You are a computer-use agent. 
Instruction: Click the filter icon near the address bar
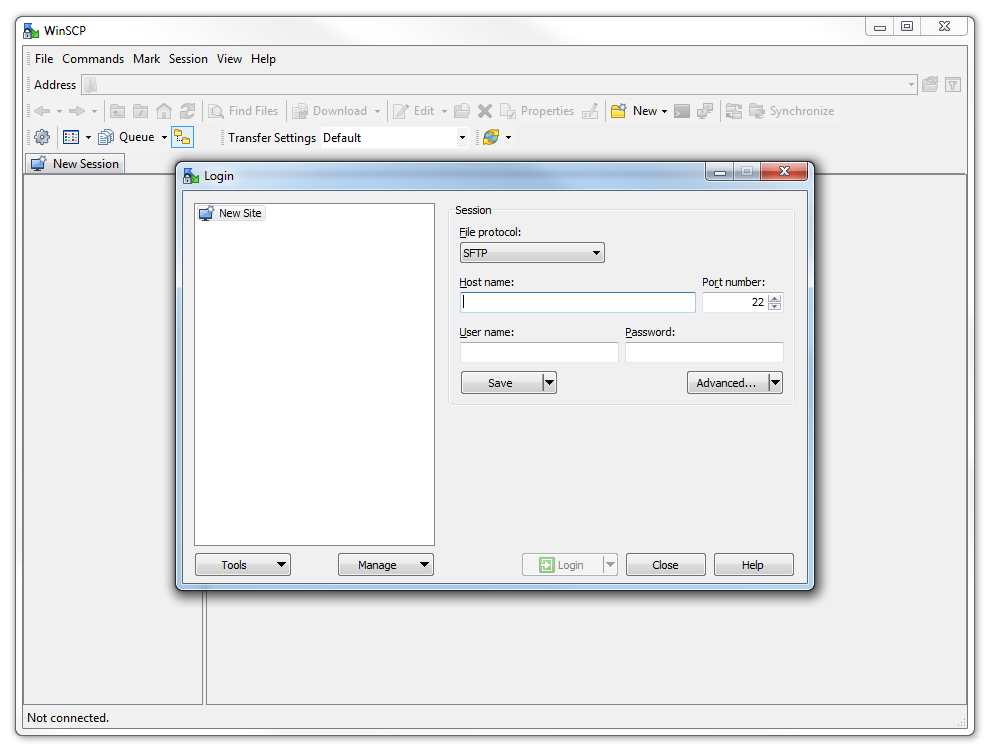[953, 85]
